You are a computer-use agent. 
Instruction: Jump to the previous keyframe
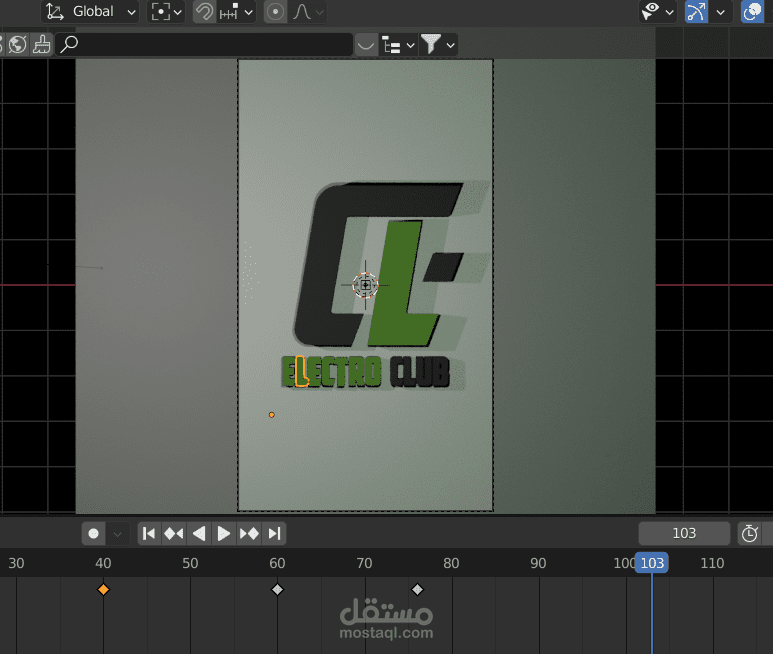174,533
